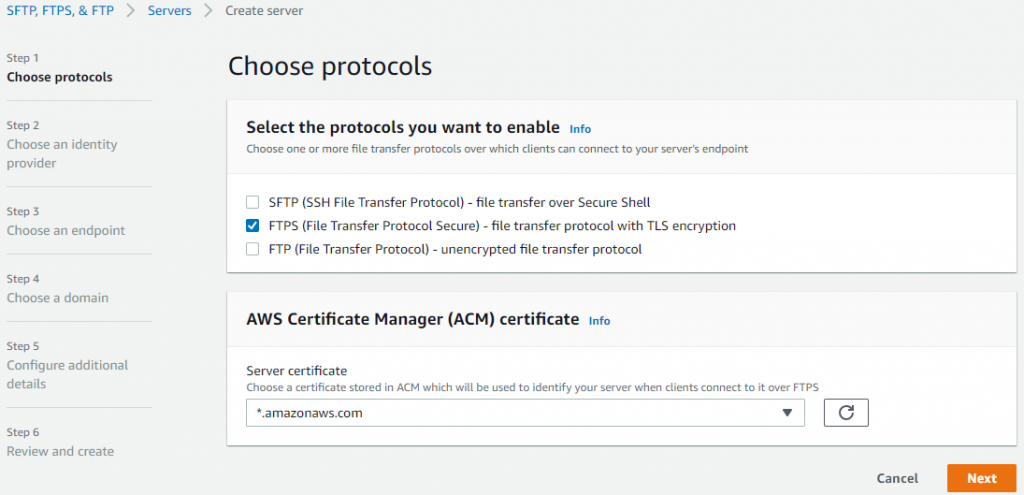Go to SFTP, FTPS, & FTP breadcrumb
1024x495 pixels.
tap(60, 11)
